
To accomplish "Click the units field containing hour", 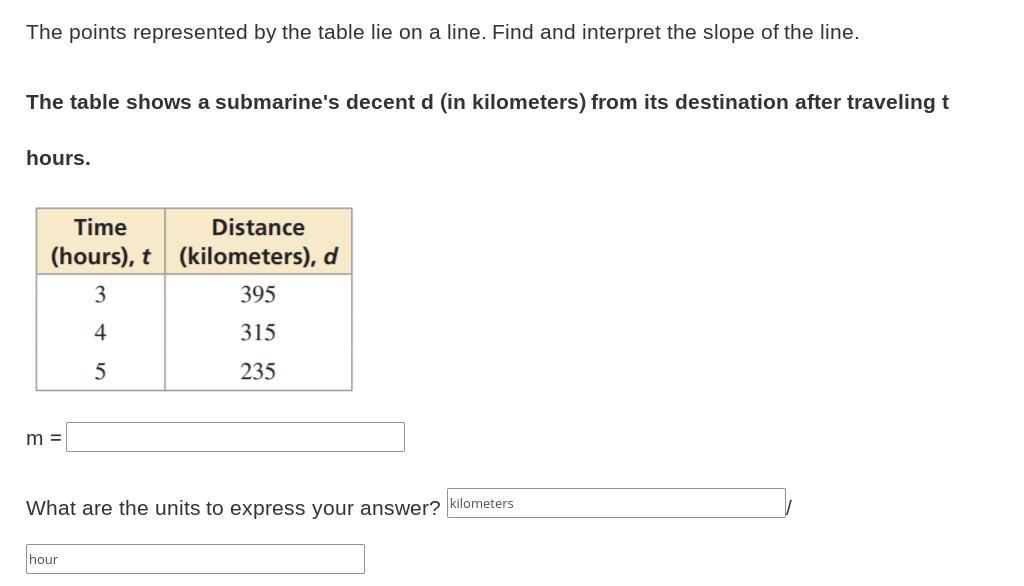I will 195,559.
